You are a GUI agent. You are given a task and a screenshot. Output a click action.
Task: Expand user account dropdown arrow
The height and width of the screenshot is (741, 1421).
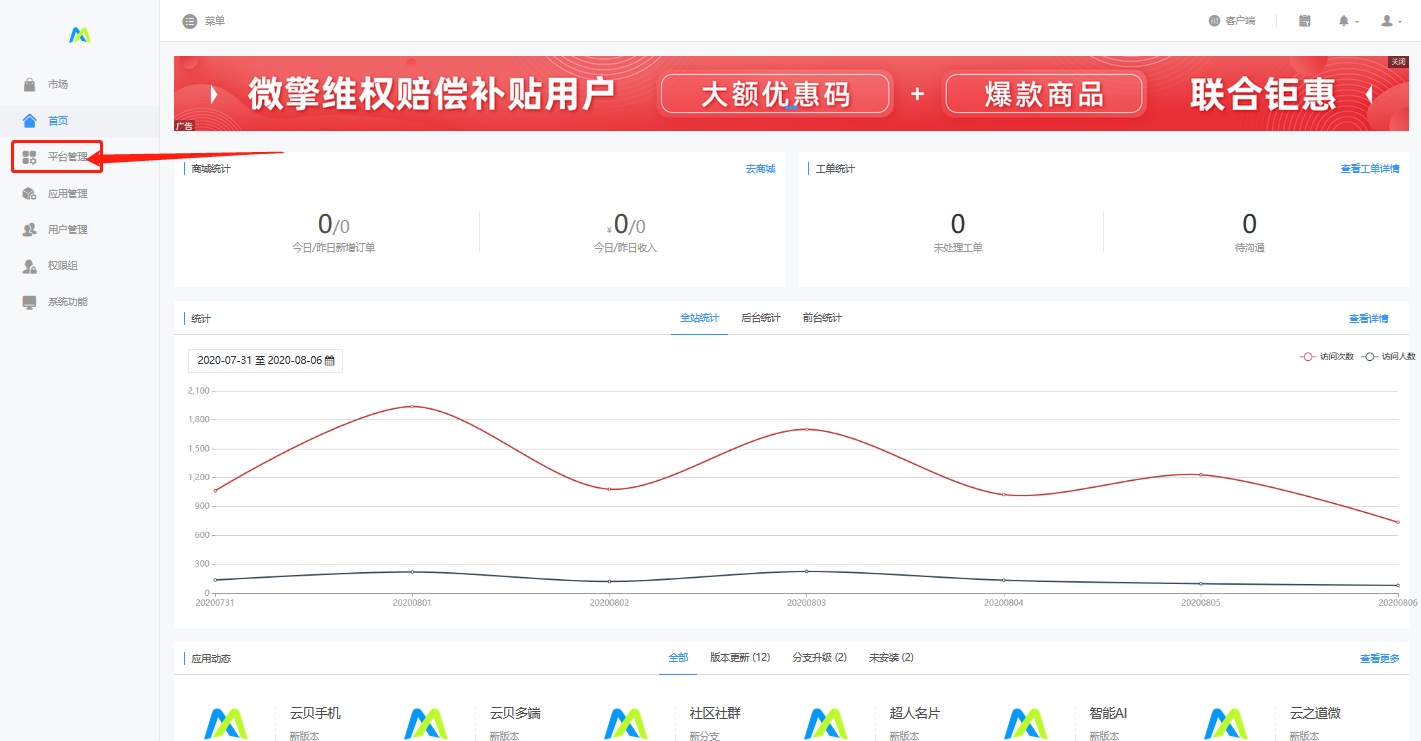click(x=1400, y=22)
